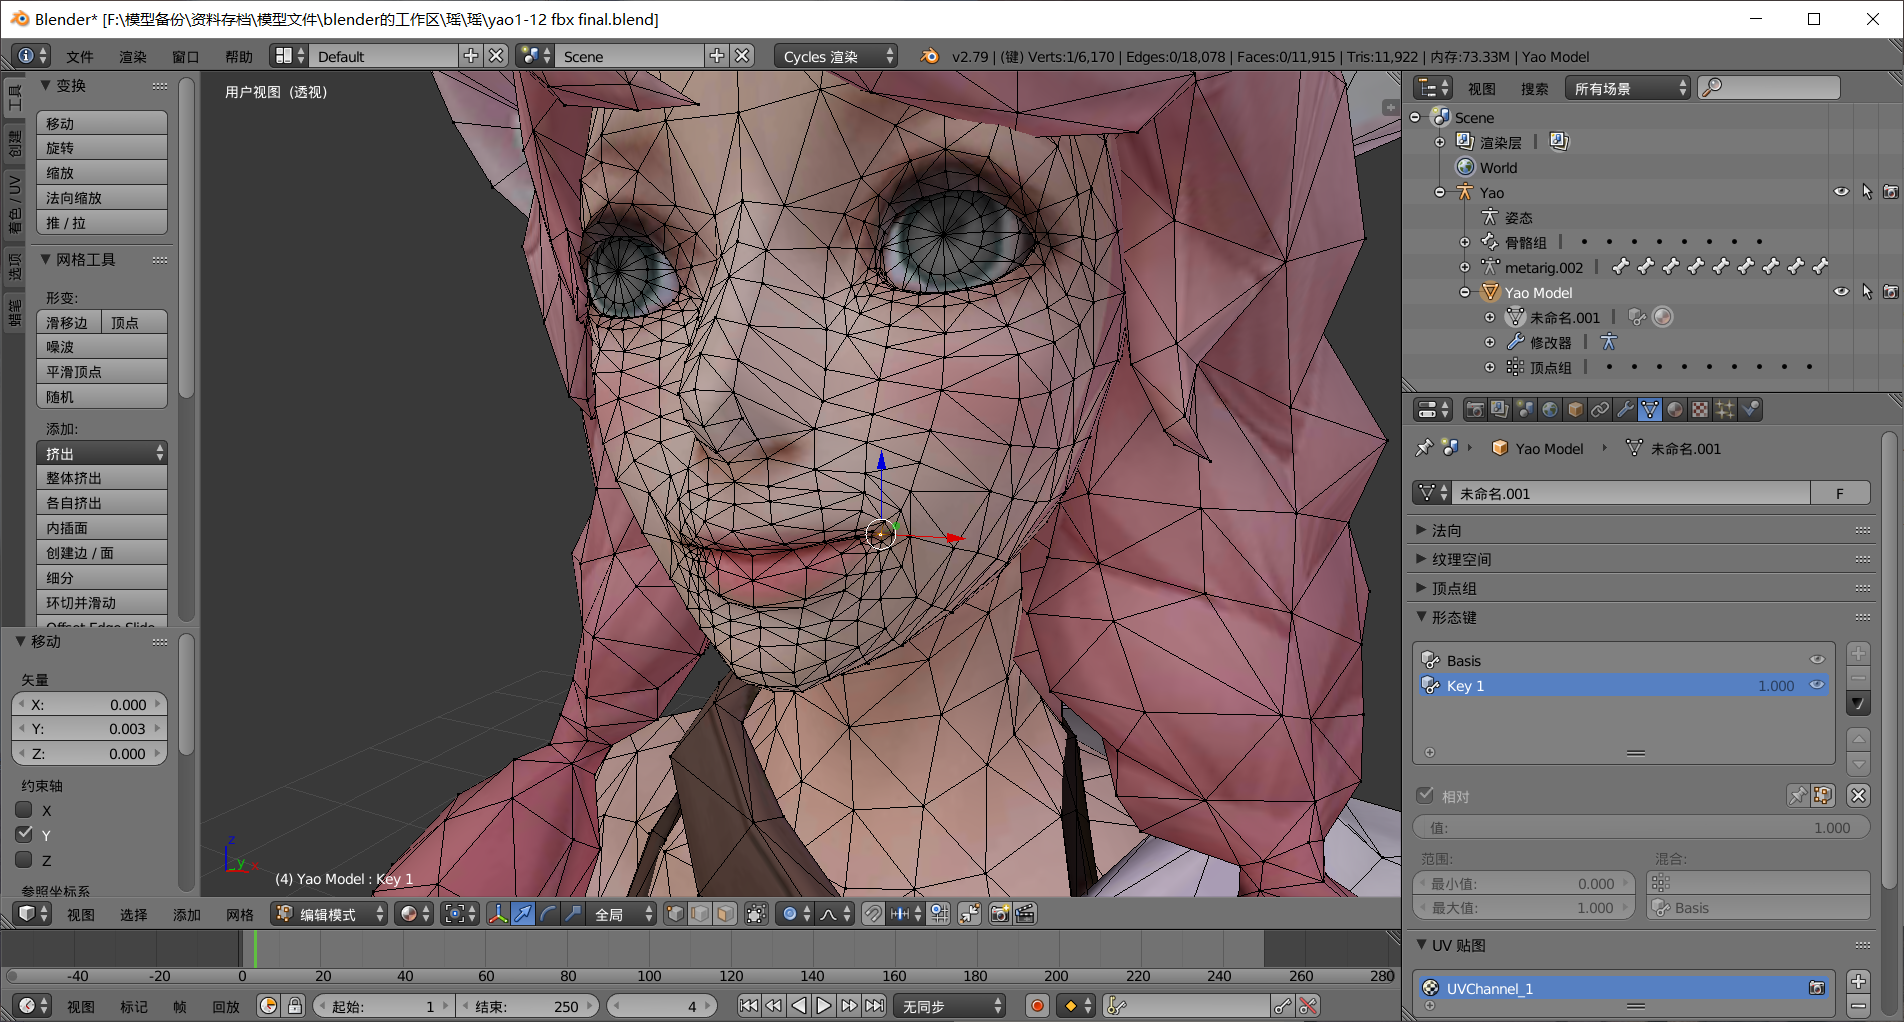Open the File (文件) menu

[x=80, y=57]
